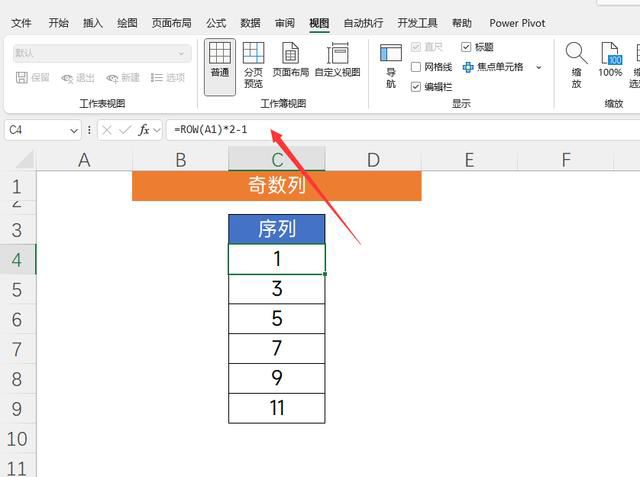The image size is (640, 477).
Task: Click the Options (选项) sheet view icon
Action: [x=156, y=78]
